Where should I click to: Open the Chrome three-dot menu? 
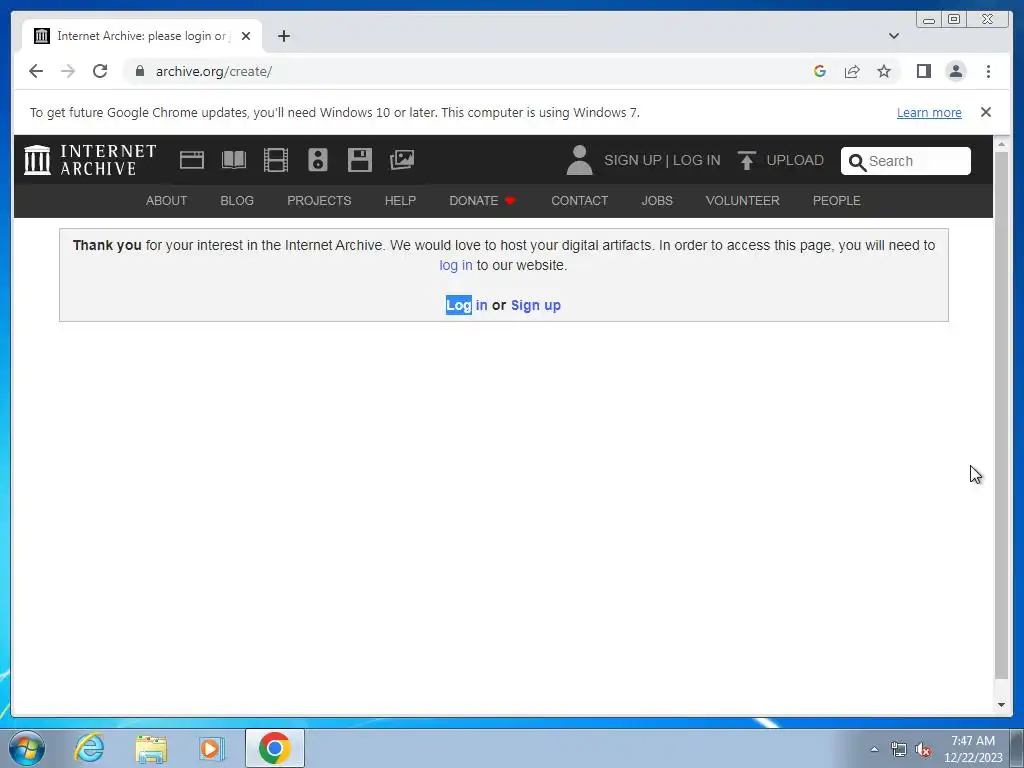988,71
